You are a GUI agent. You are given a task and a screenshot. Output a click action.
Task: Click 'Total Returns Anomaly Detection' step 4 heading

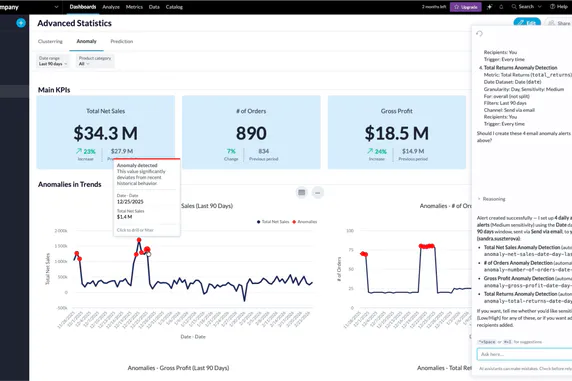pyautogui.click(x=520, y=68)
